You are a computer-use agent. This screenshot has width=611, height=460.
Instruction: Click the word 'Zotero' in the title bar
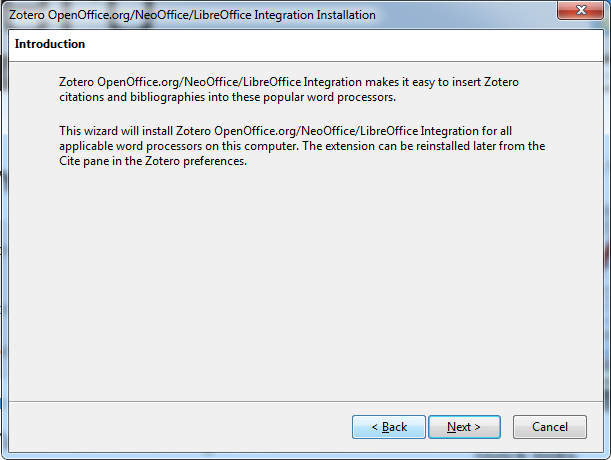pos(26,15)
